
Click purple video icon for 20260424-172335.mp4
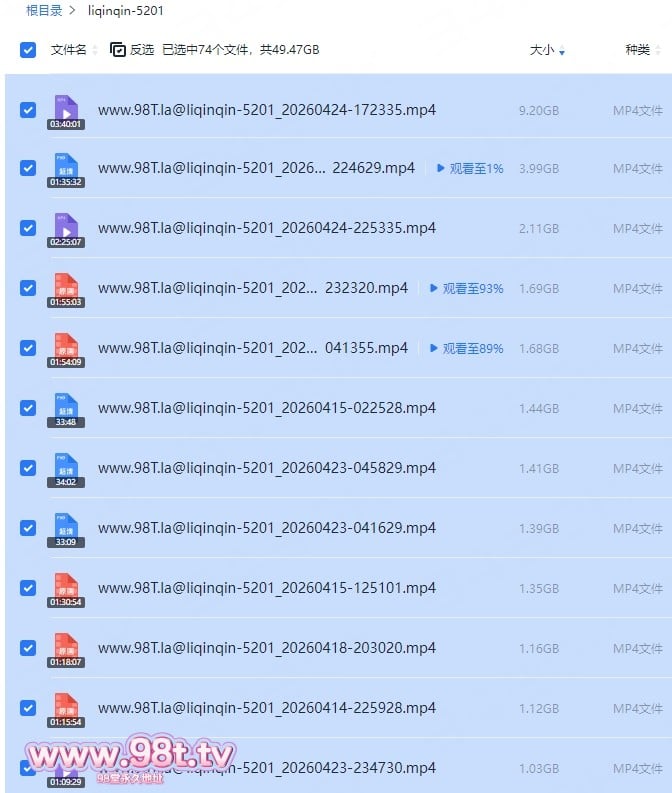66,107
